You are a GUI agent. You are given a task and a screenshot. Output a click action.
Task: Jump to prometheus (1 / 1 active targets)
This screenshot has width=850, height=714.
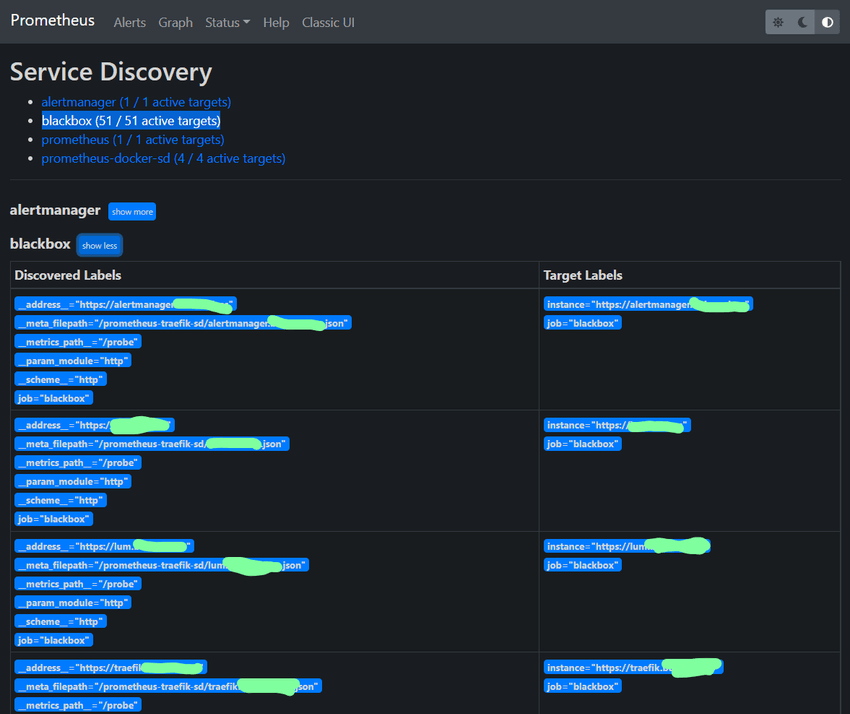(x=133, y=139)
